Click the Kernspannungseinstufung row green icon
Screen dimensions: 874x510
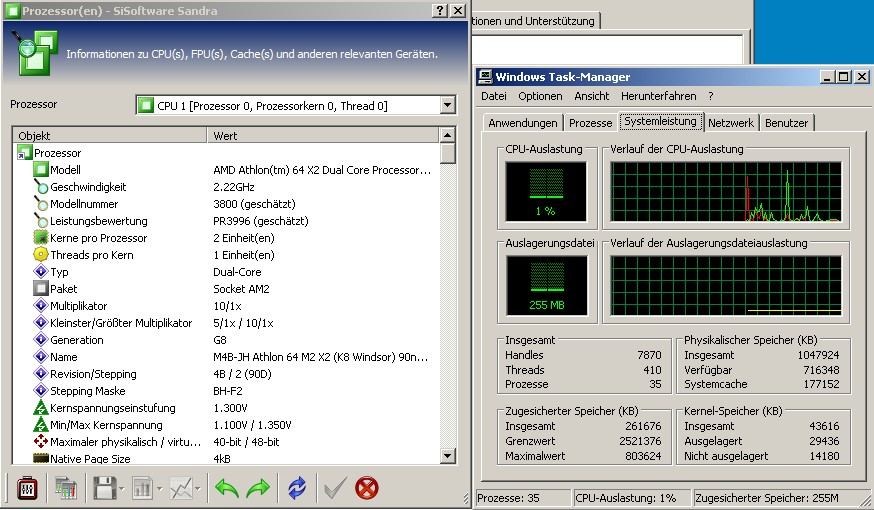tap(41, 407)
